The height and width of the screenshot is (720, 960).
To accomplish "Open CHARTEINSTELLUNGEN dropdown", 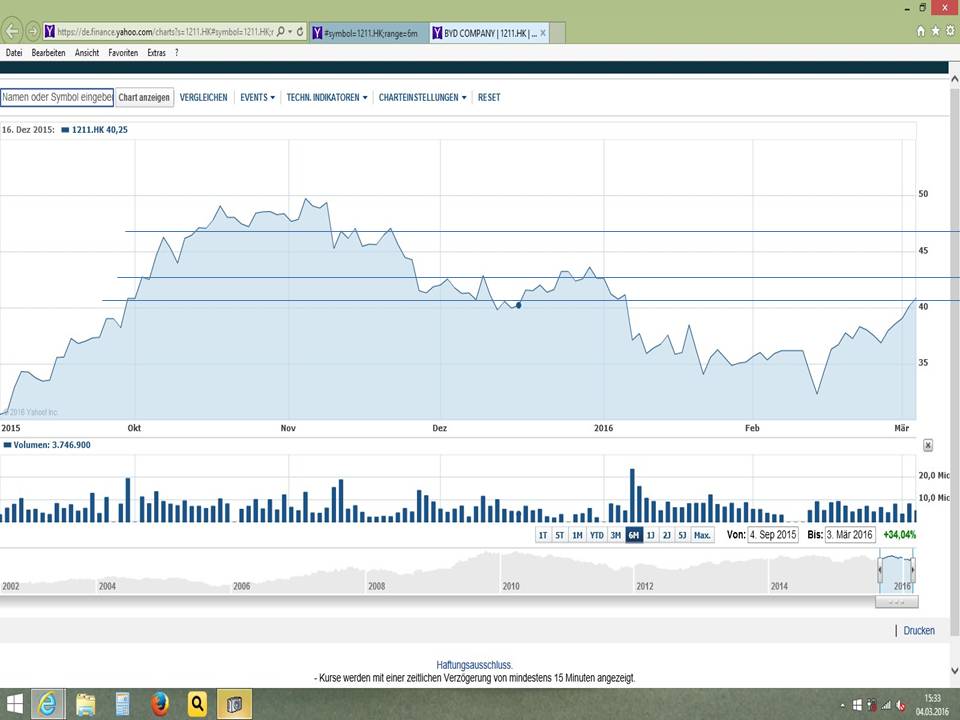I will 422,97.
